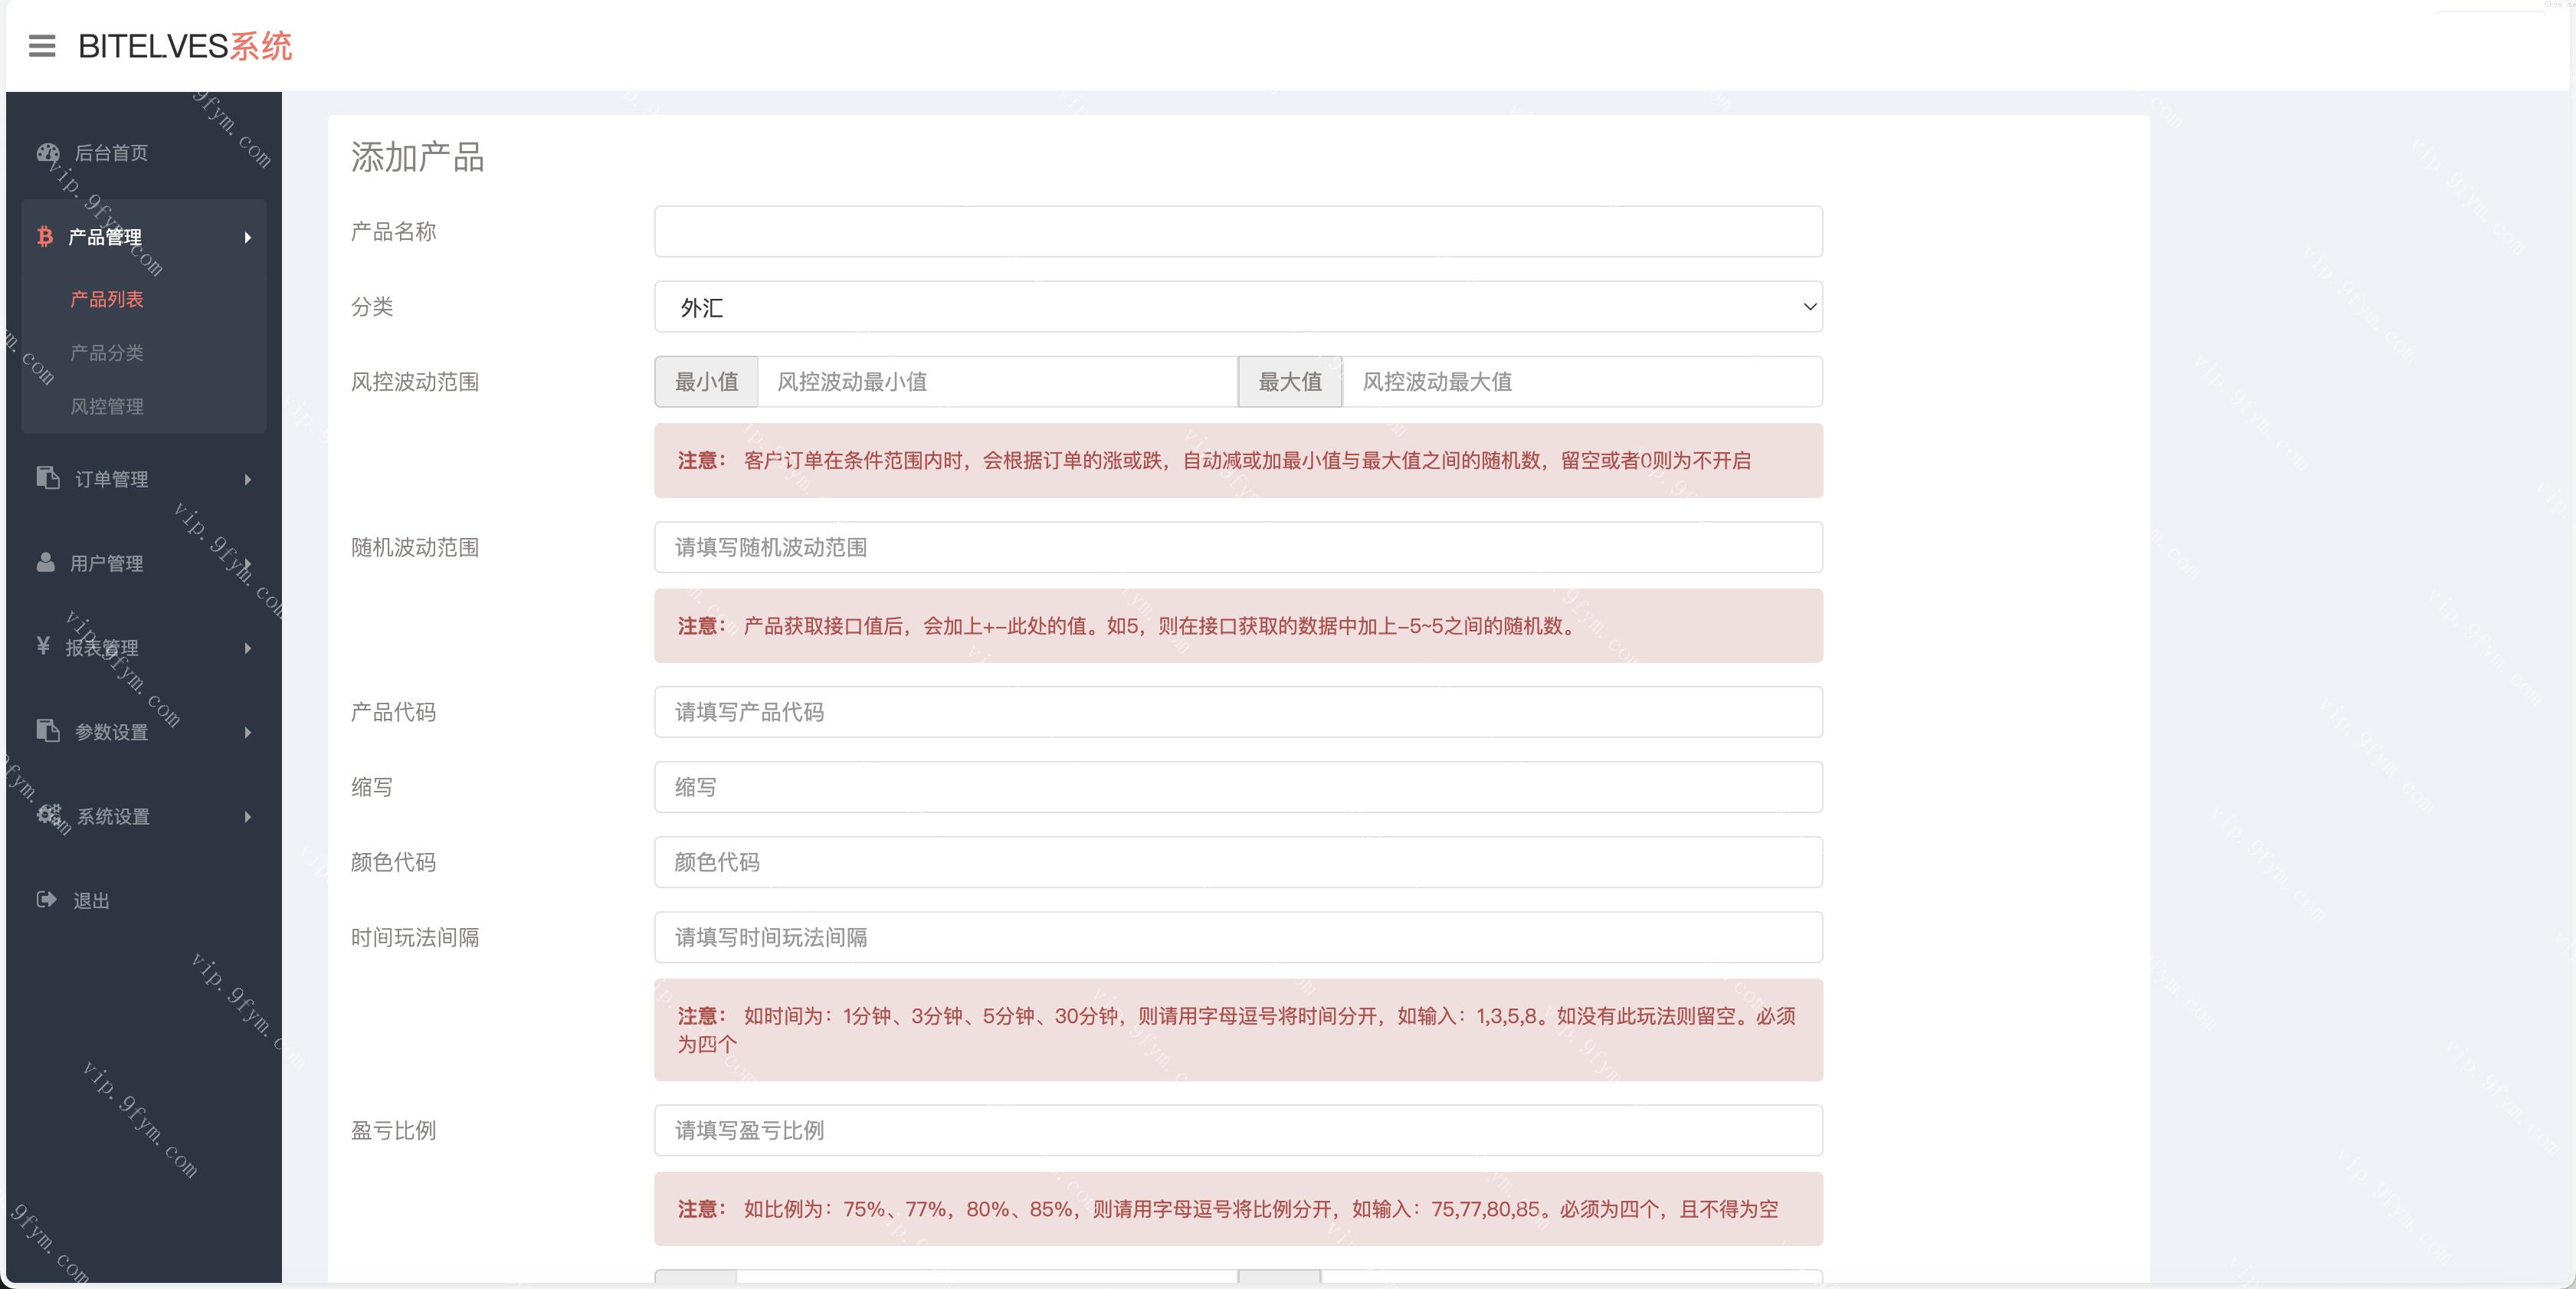Focus the 产品名称 input field
This screenshot has width=2576, height=1289.
1238,232
